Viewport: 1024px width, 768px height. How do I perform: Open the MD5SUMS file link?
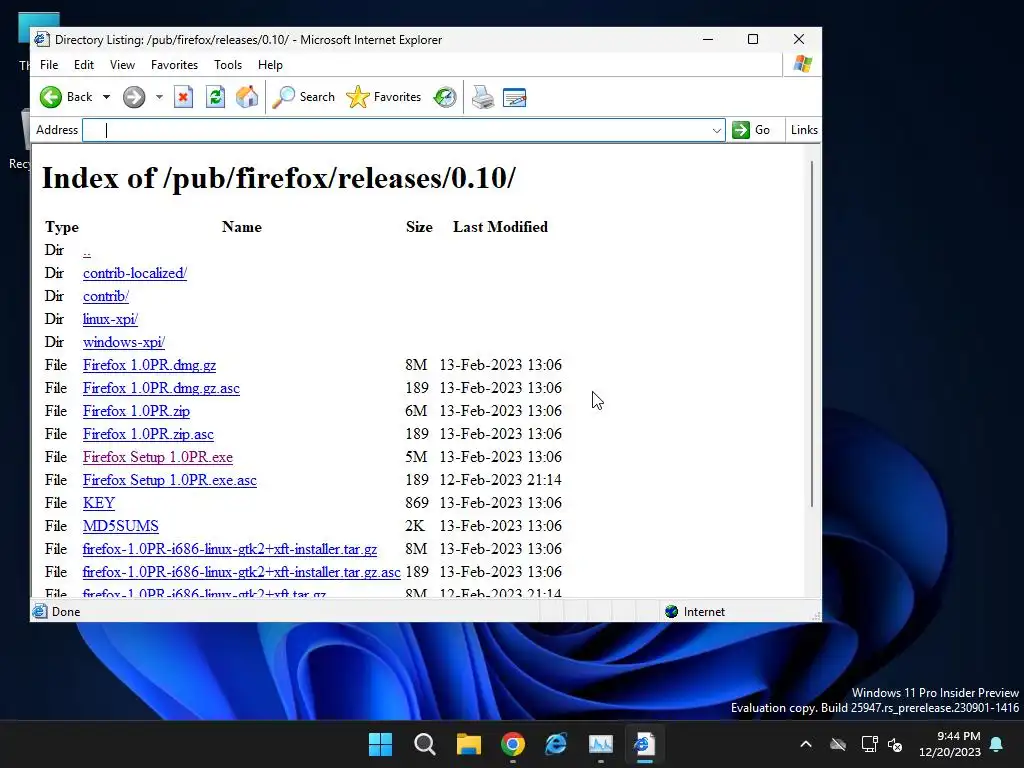coord(121,526)
